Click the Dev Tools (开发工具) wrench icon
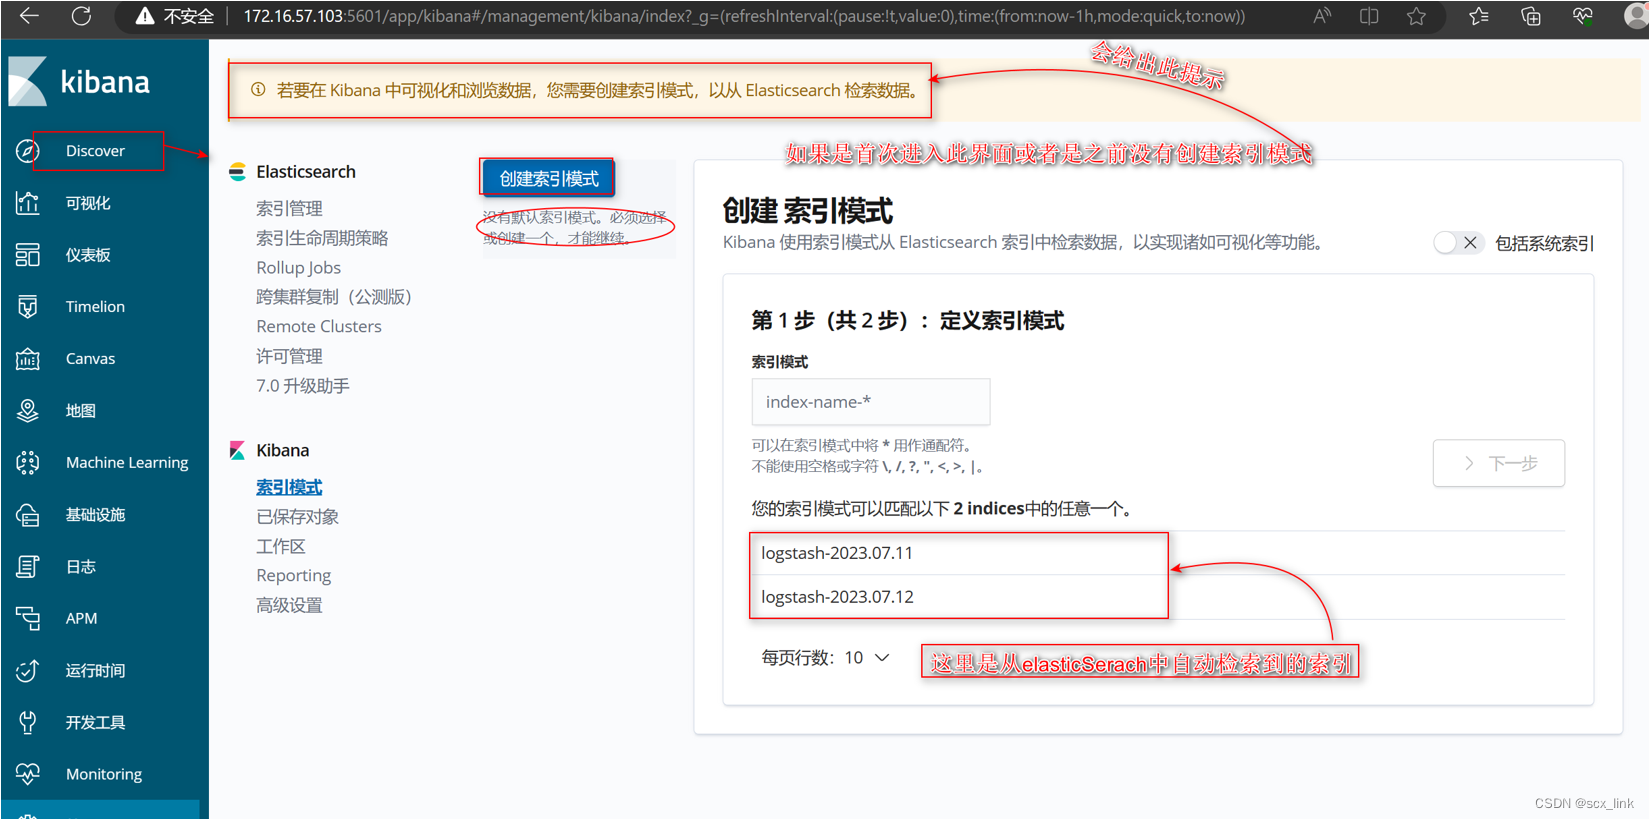This screenshot has width=1649, height=819. point(28,723)
